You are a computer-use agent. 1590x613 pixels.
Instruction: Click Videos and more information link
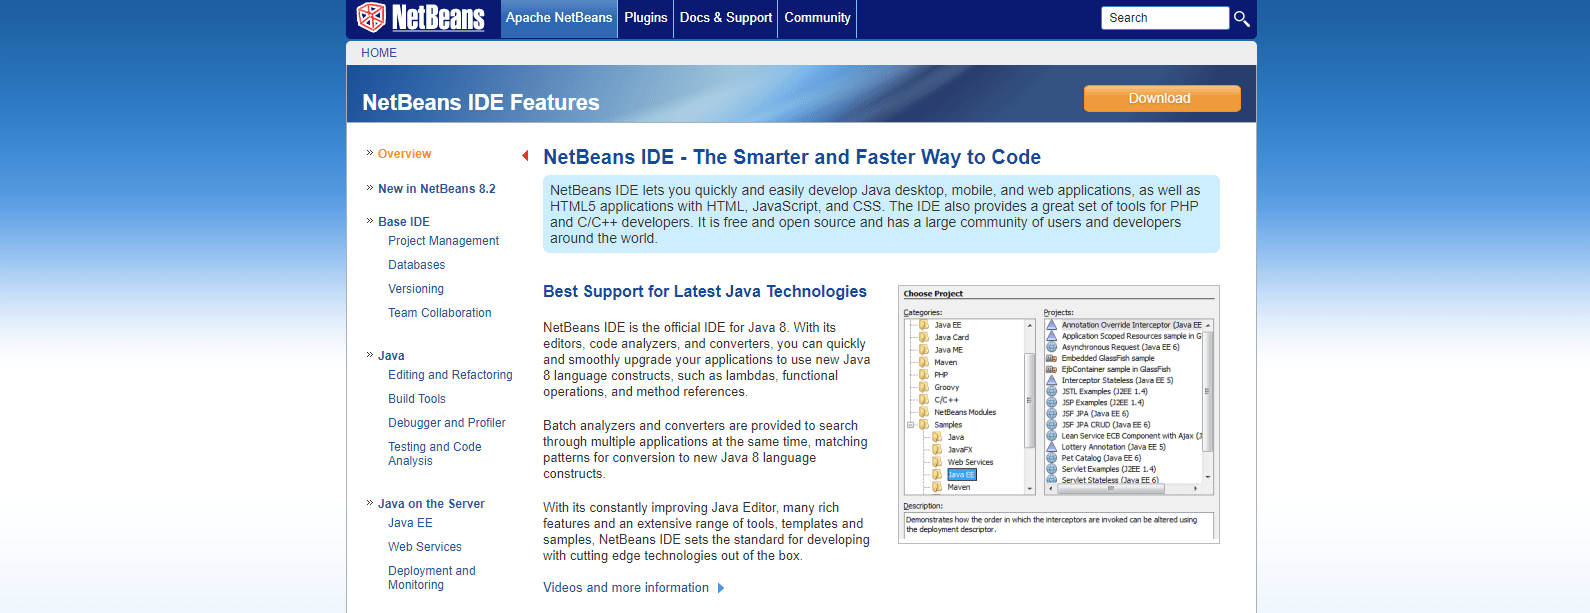point(626,588)
